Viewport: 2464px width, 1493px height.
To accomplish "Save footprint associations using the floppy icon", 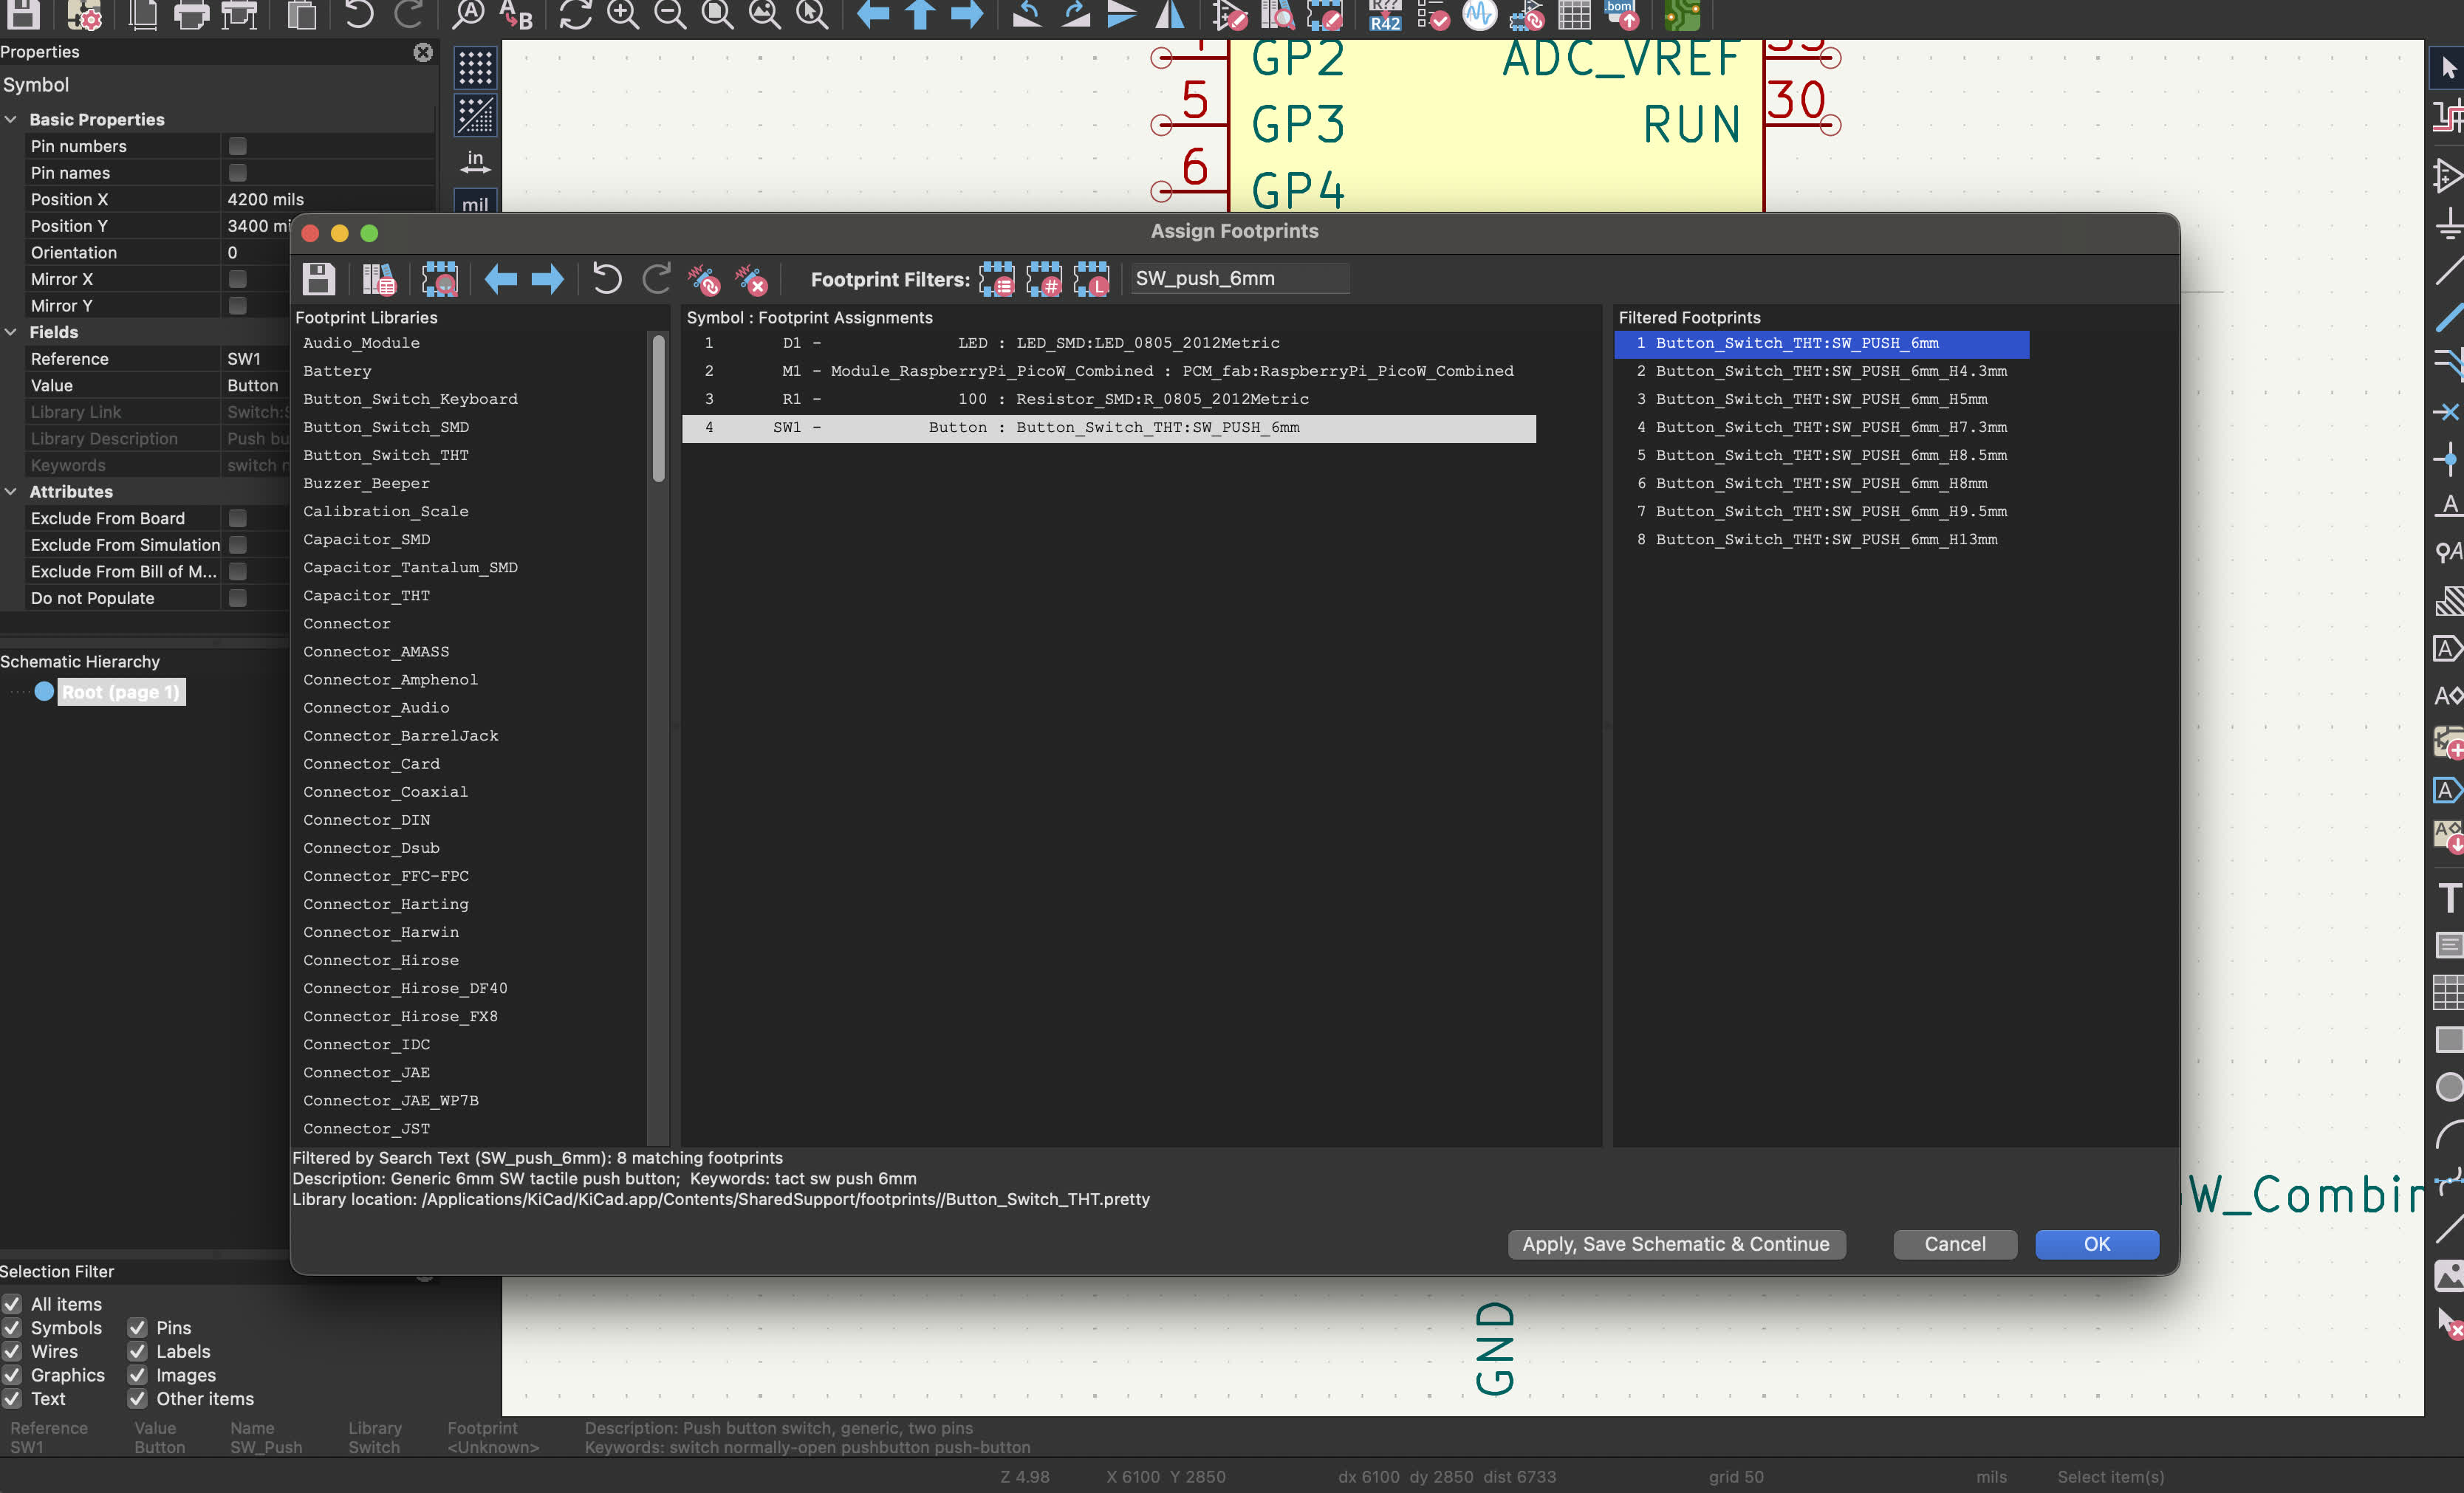I will click(x=318, y=280).
